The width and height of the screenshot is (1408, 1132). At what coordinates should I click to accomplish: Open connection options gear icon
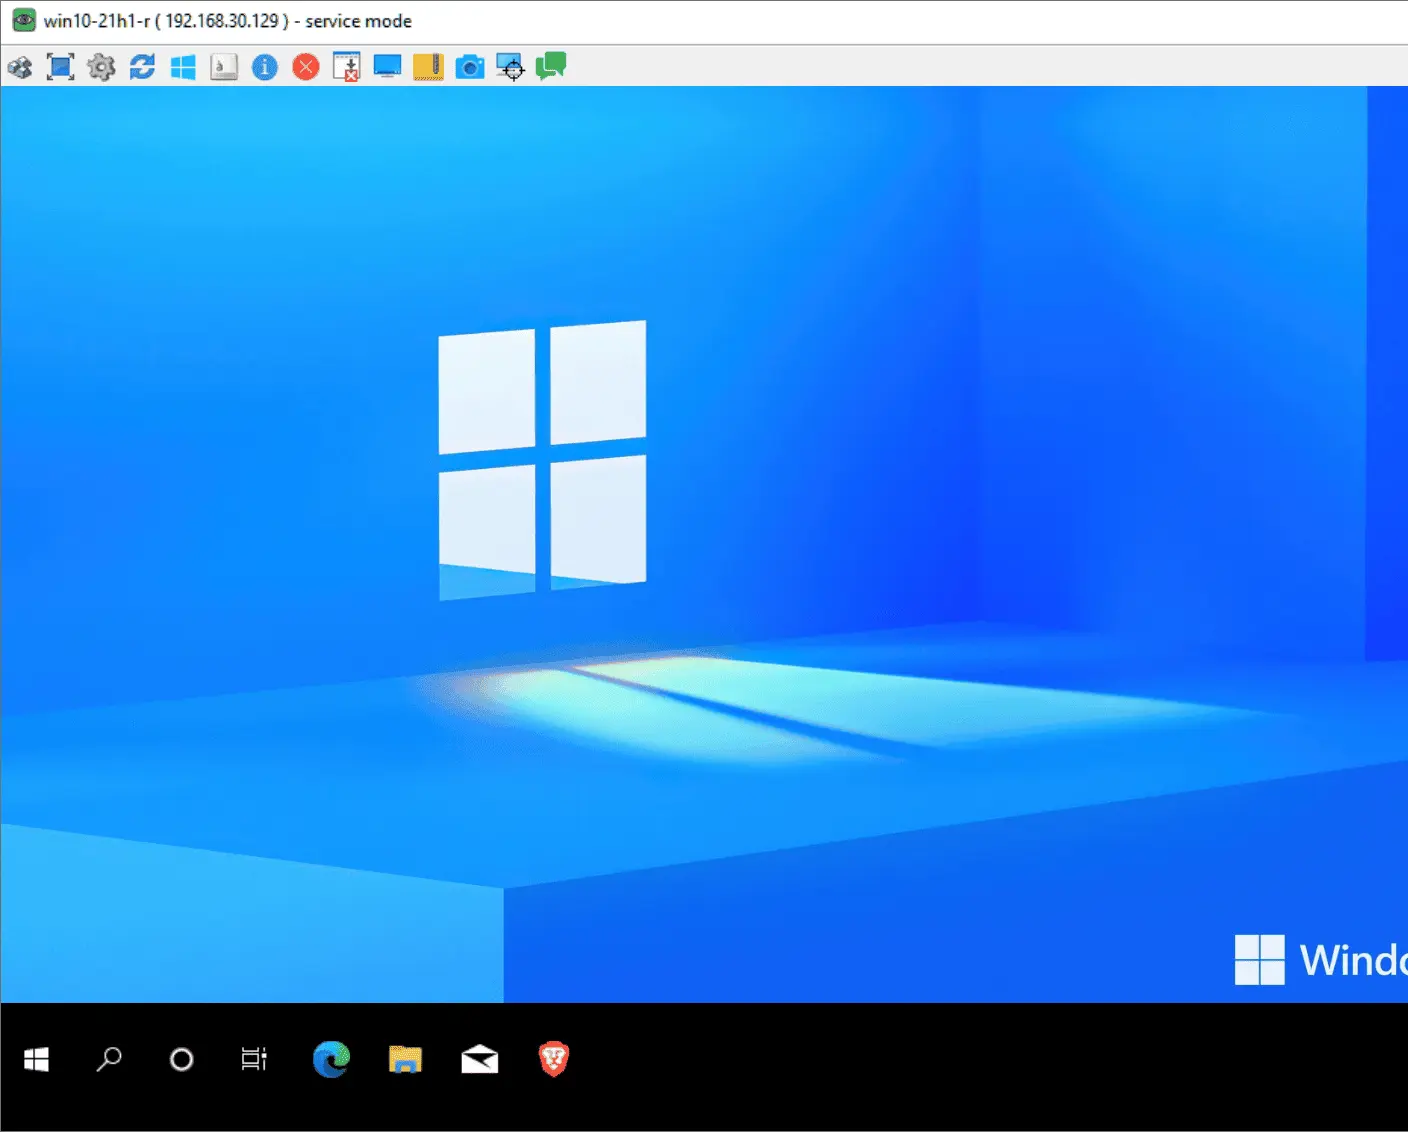click(101, 67)
